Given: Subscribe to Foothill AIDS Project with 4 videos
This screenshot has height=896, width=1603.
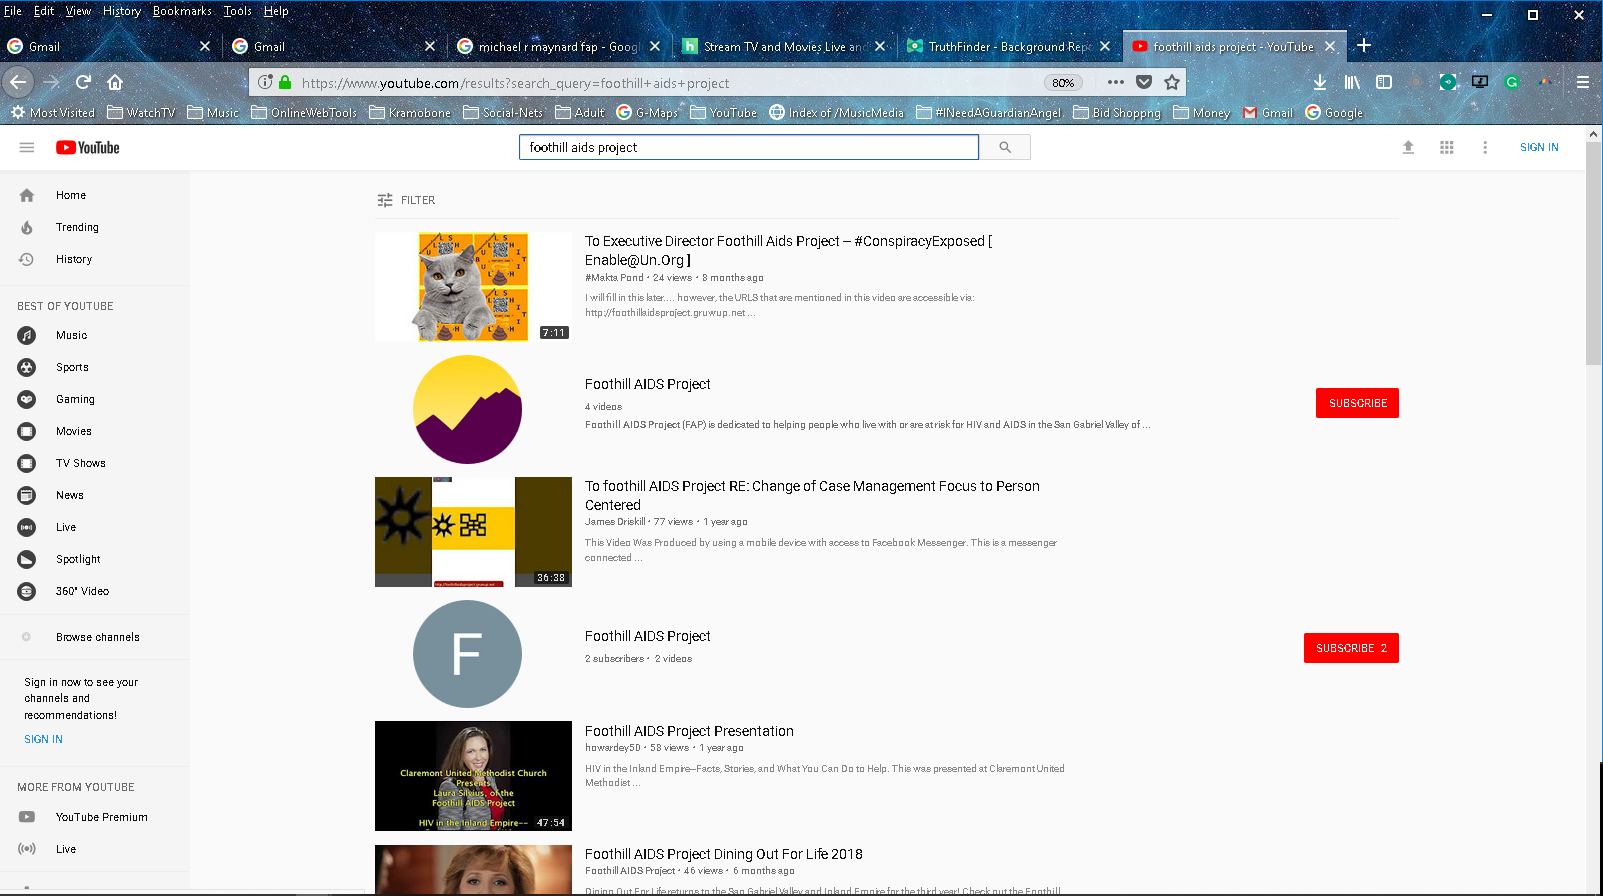Looking at the screenshot, I should point(1357,403).
